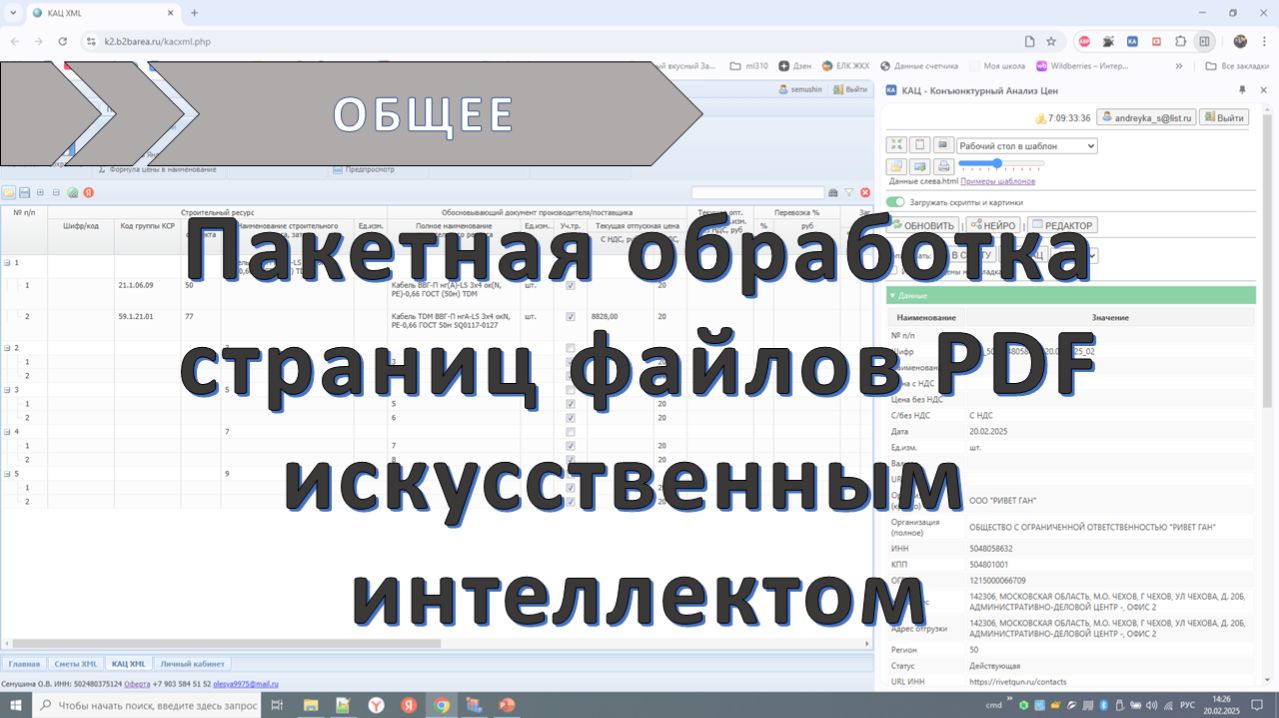Click the clipboard icon in КАЦ panel
1279x718 pixels.
tap(920, 145)
